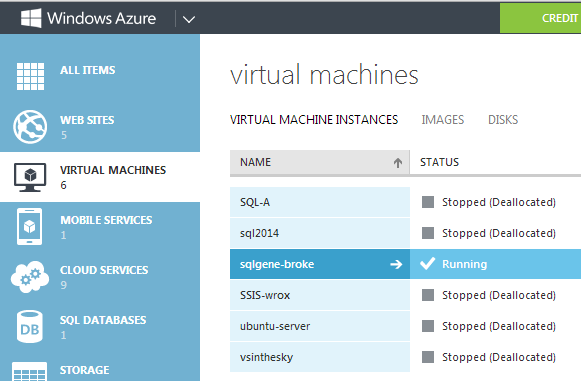Sort by NAME column header
The image size is (581, 381).
point(320,162)
